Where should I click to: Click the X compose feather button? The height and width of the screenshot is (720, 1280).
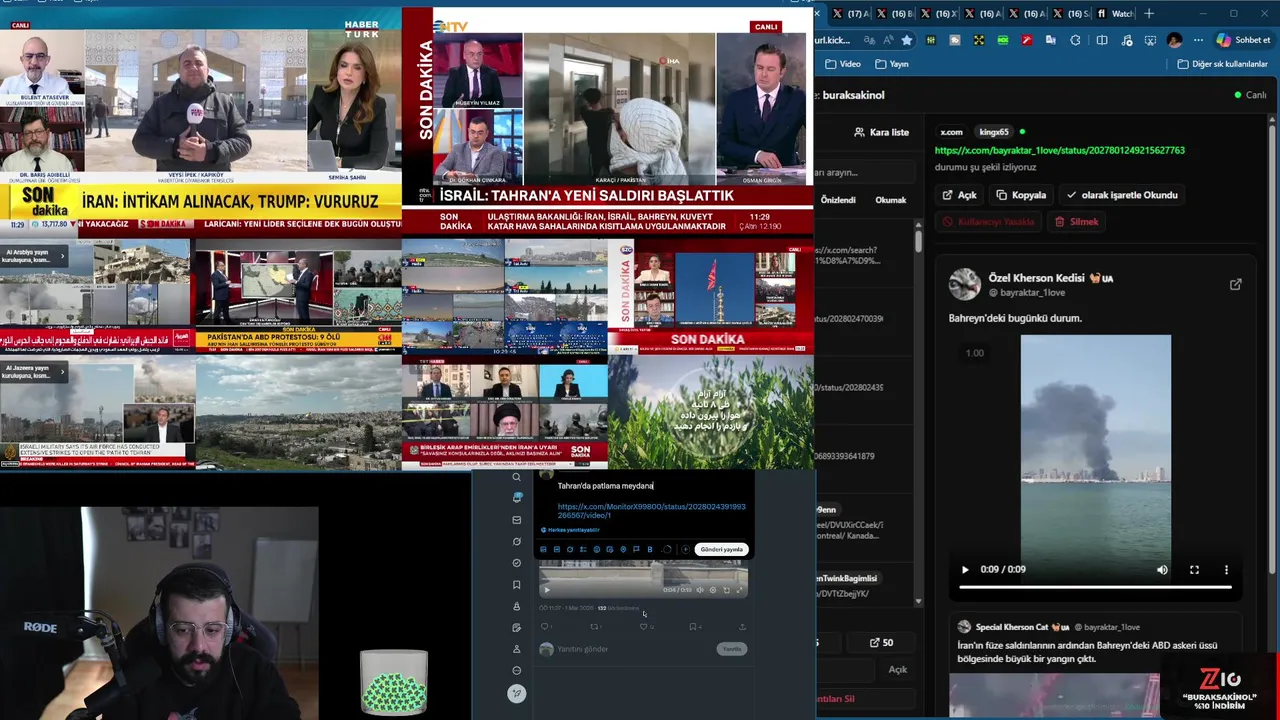[x=517, y=693]
